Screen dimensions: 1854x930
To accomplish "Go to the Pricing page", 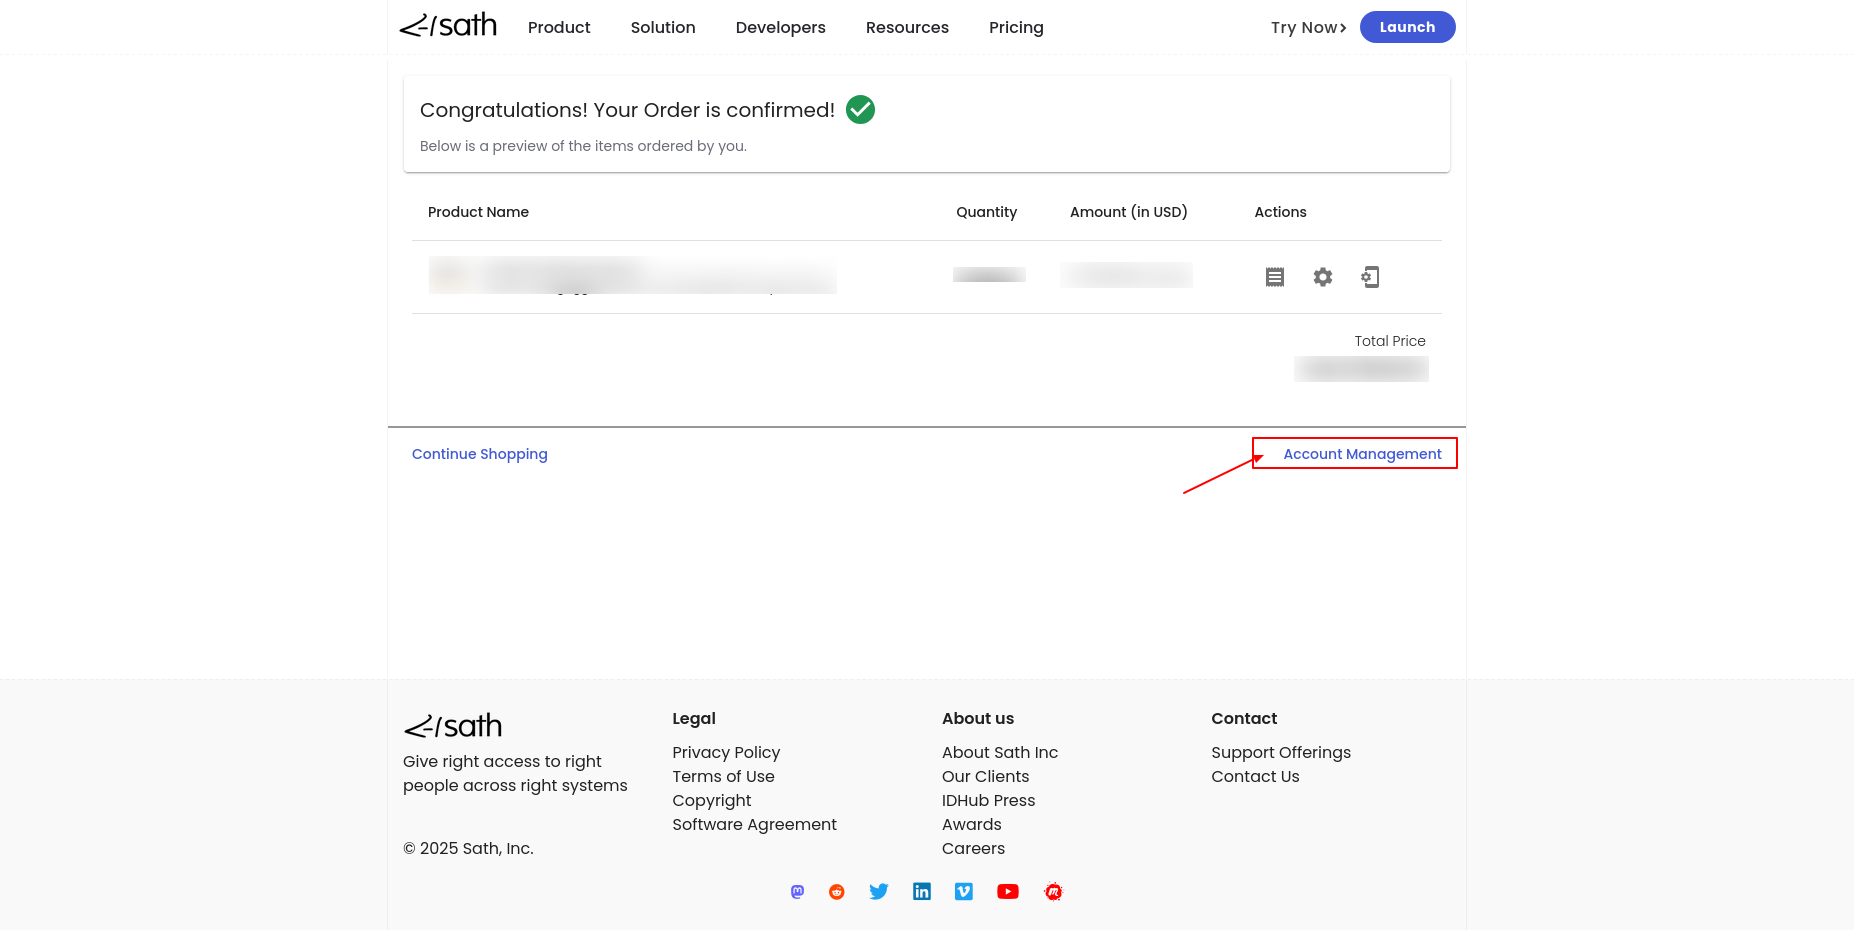I will pyautogui.click(x=1016, y=28).
